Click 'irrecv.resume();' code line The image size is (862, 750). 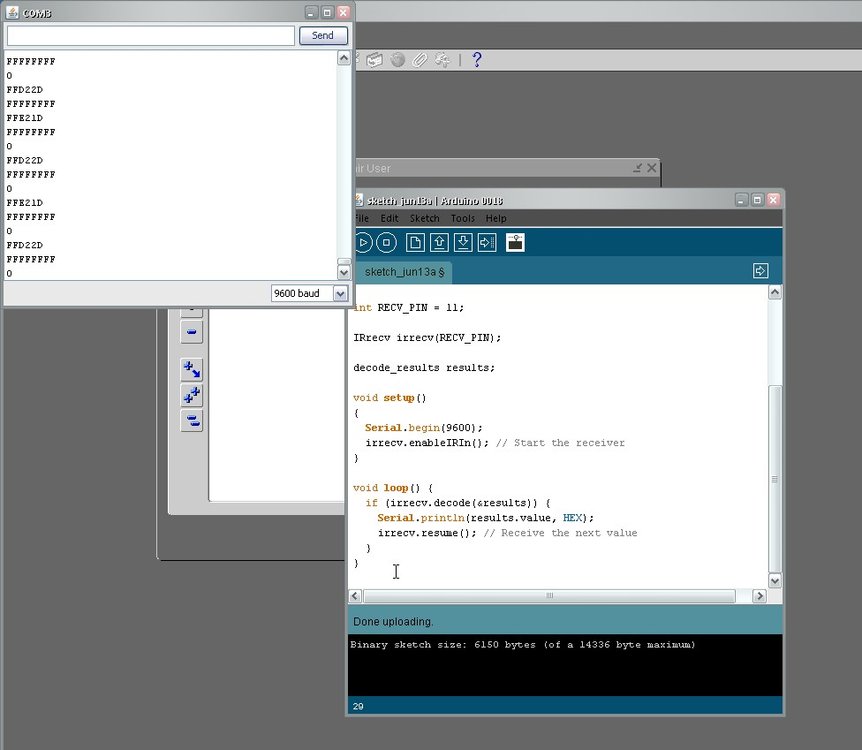[427, 533]
